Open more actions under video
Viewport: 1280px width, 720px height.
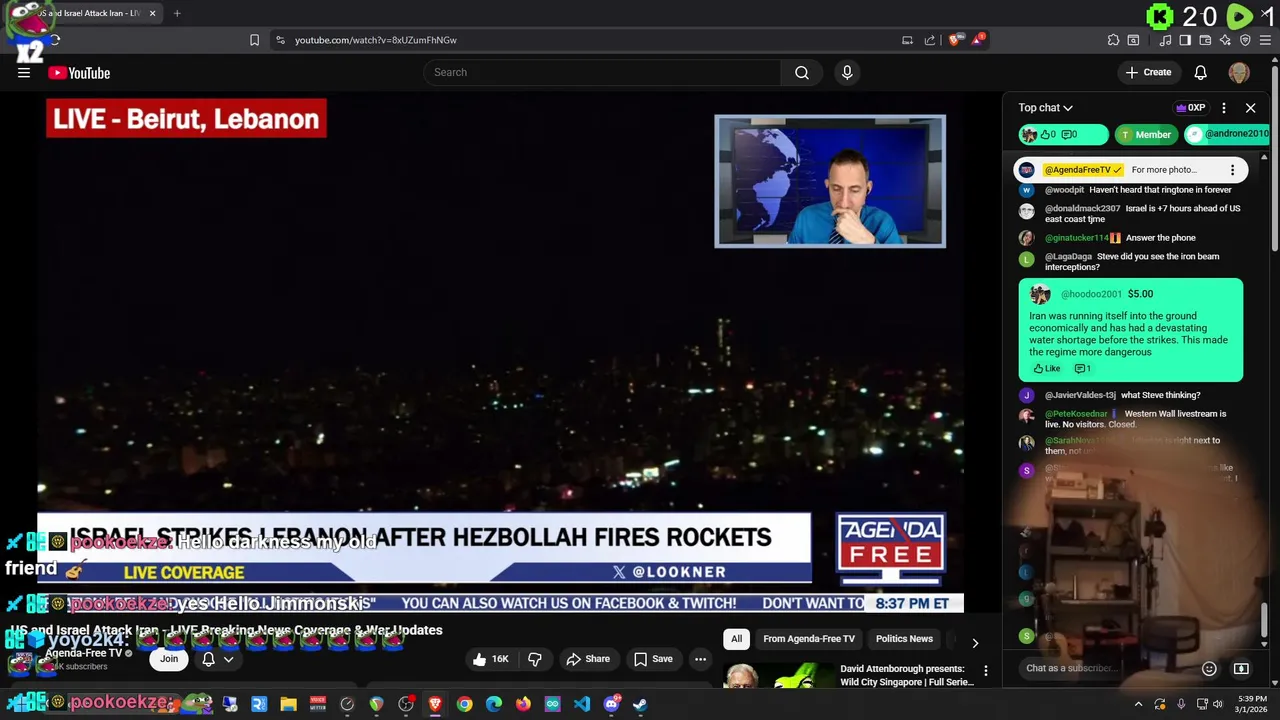[x=701, y=659]
